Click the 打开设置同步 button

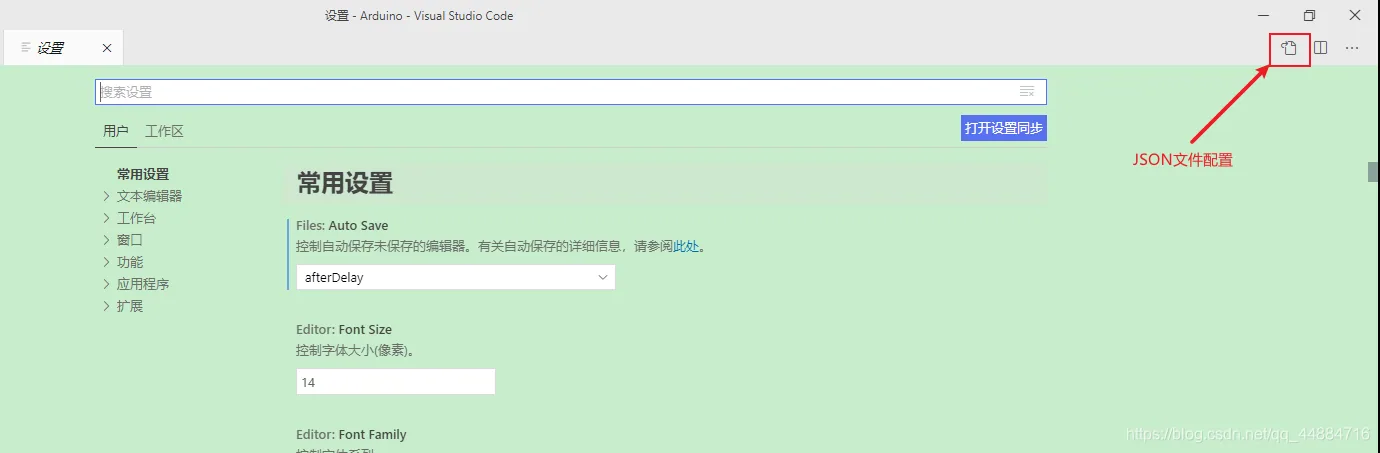coord(1003,128)
